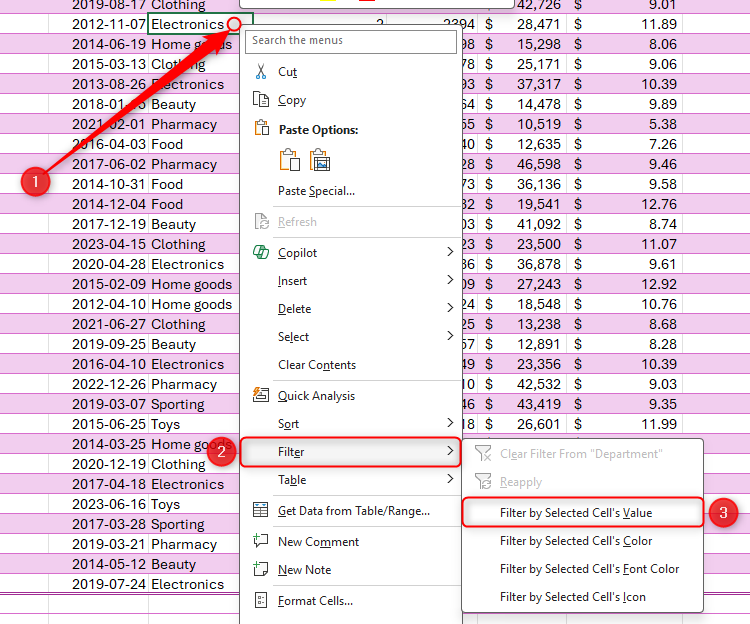
Task: Choose Filter by Selected Cell's Value
Action: pyautogui.click(x=575, y=513)
